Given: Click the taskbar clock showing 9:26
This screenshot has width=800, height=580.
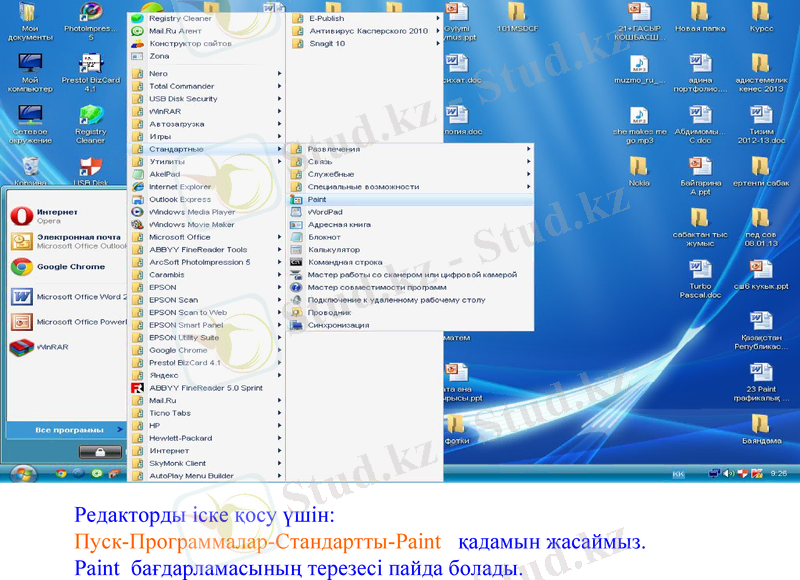Looking at the screenshot, I should [x=778, y=473].
